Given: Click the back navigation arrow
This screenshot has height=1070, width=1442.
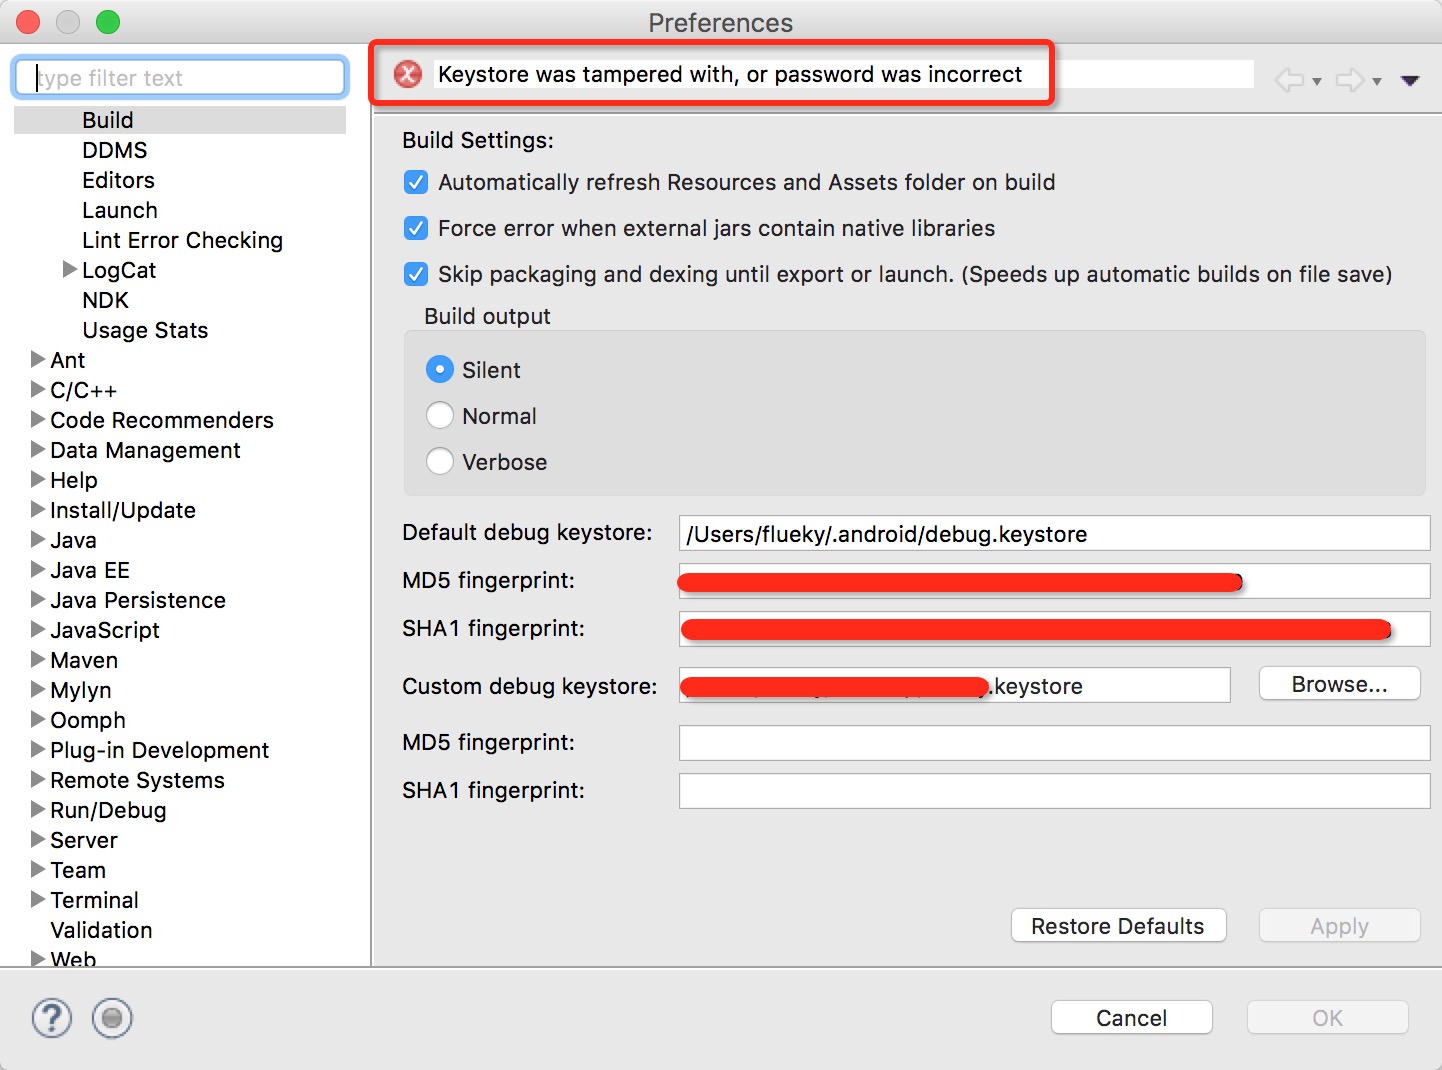Looking at the screenshot, I should point(1289,80).
